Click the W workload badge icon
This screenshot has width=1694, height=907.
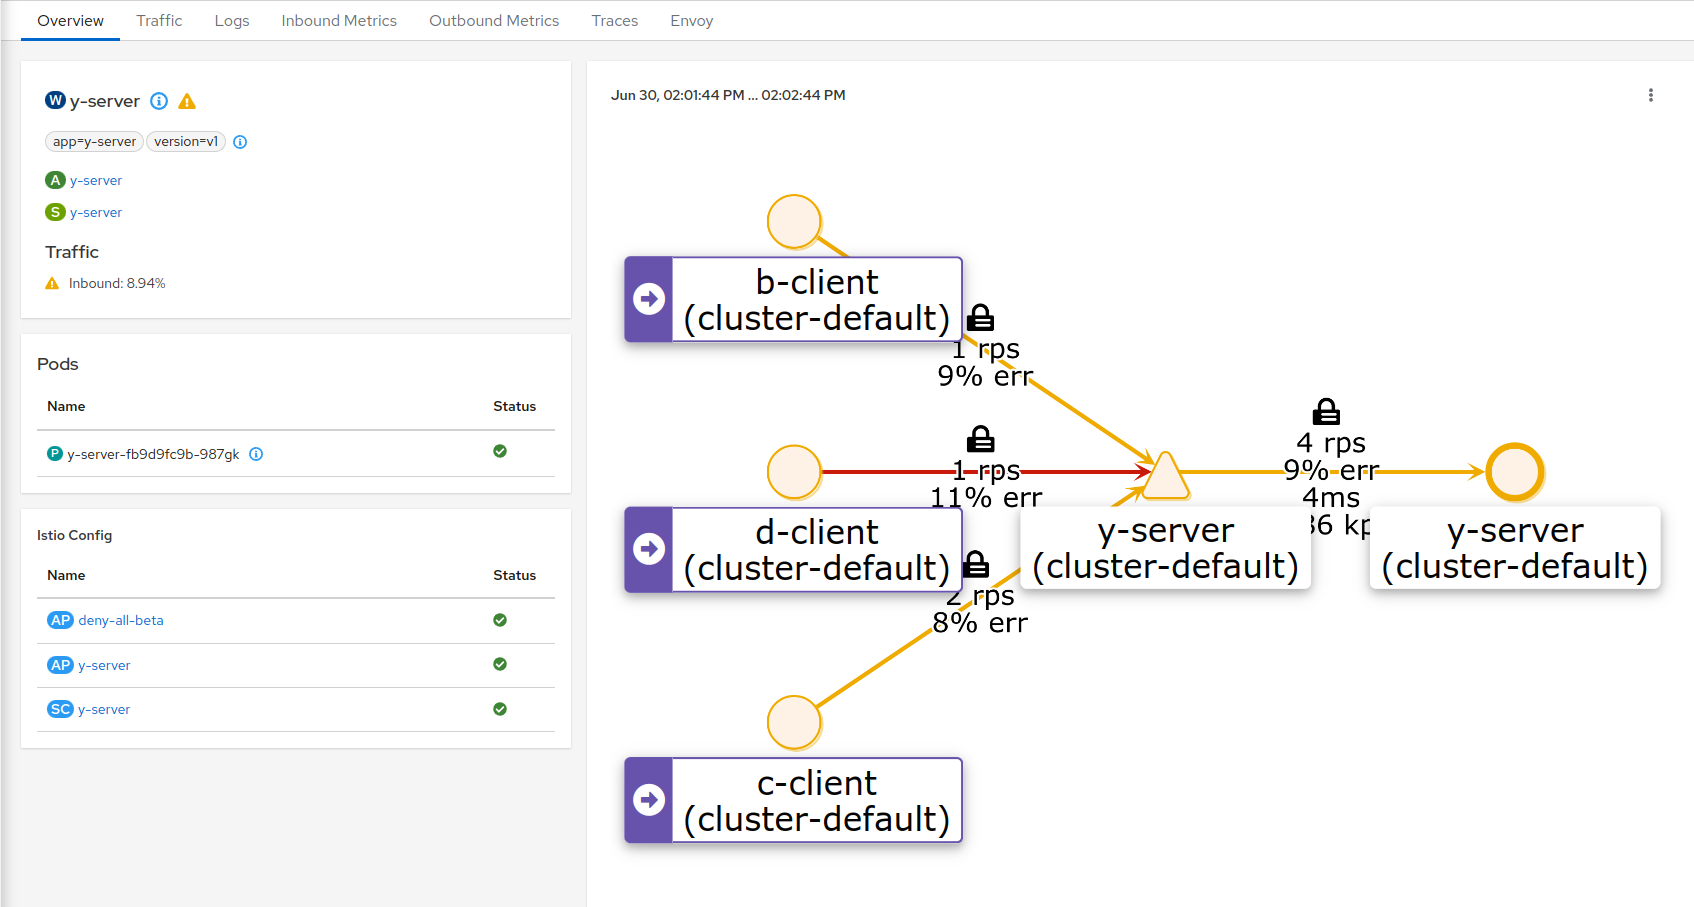pos(55,100)
